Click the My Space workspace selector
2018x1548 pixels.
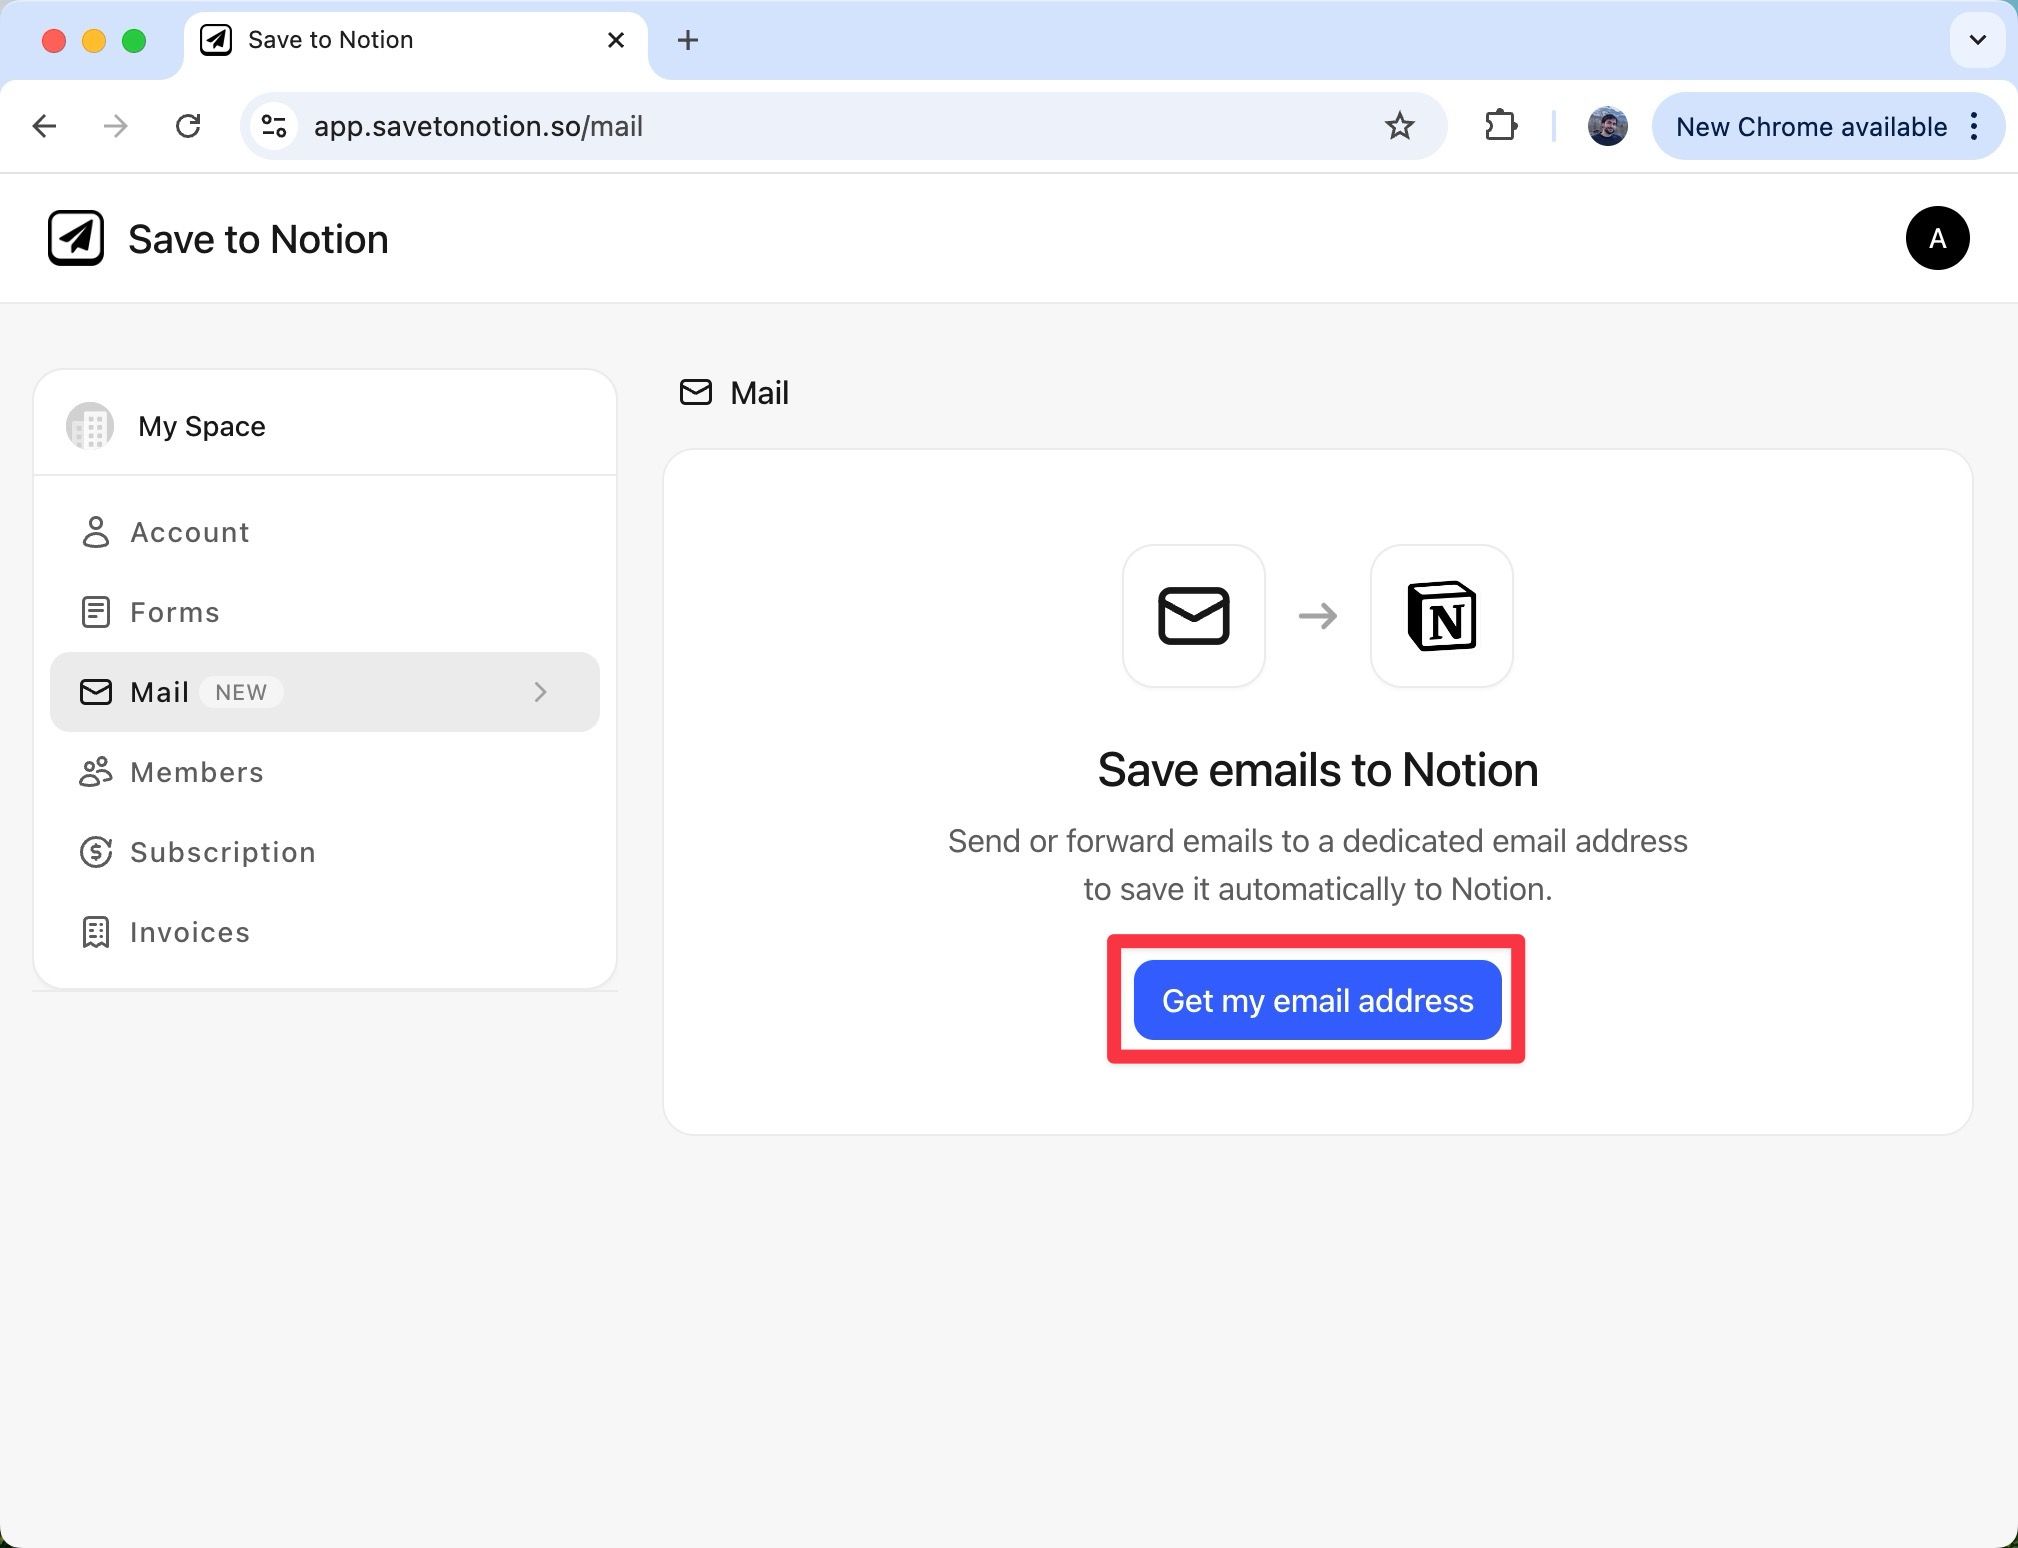pos(201,426)
